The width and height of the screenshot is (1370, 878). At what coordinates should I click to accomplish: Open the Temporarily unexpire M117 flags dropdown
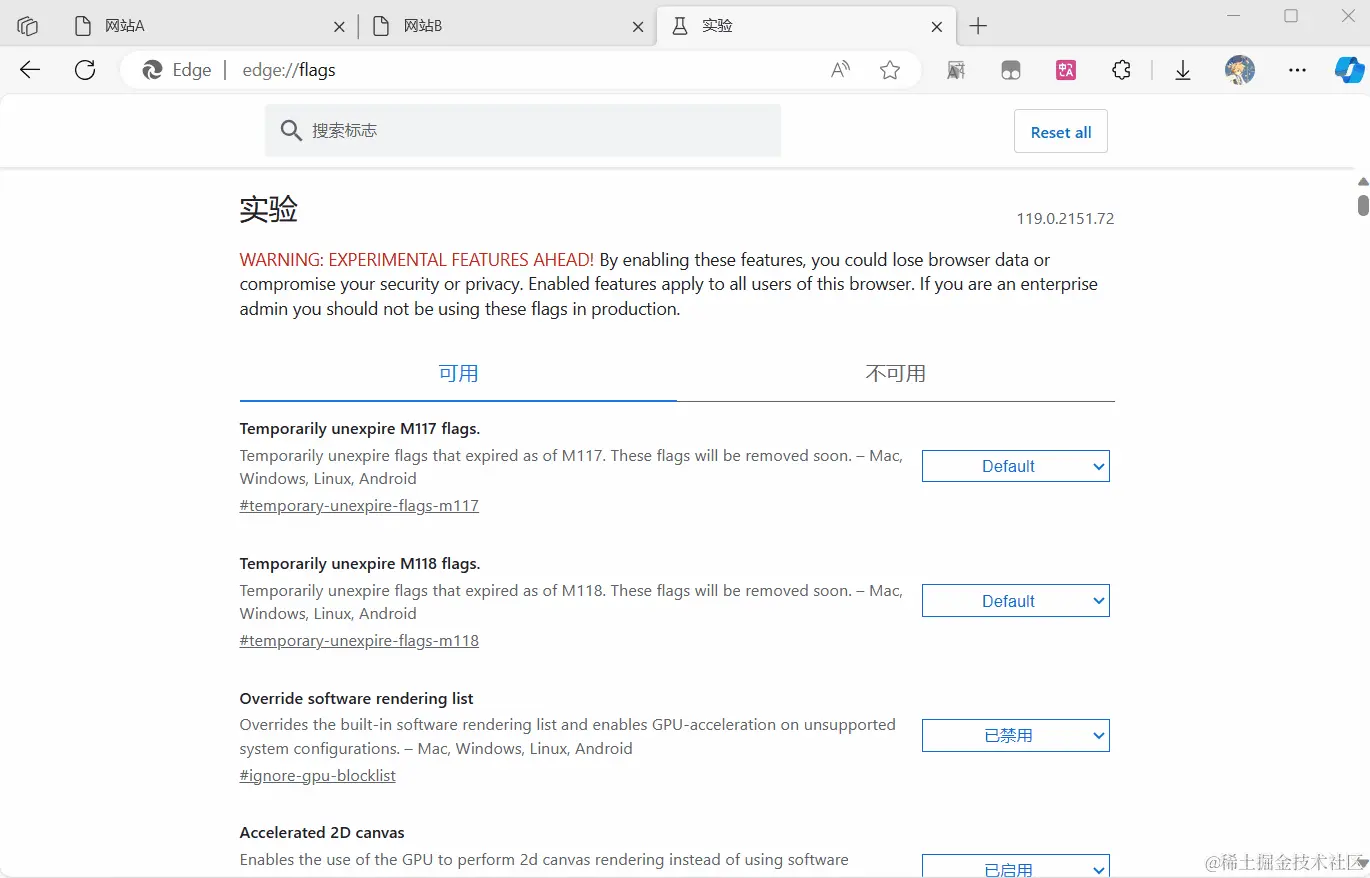1015,465
